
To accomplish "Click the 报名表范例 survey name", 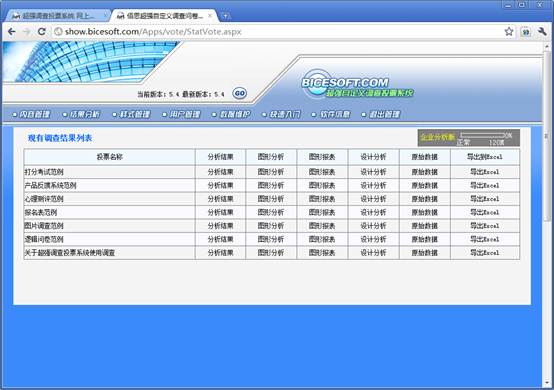I will [x=41, y=212].
